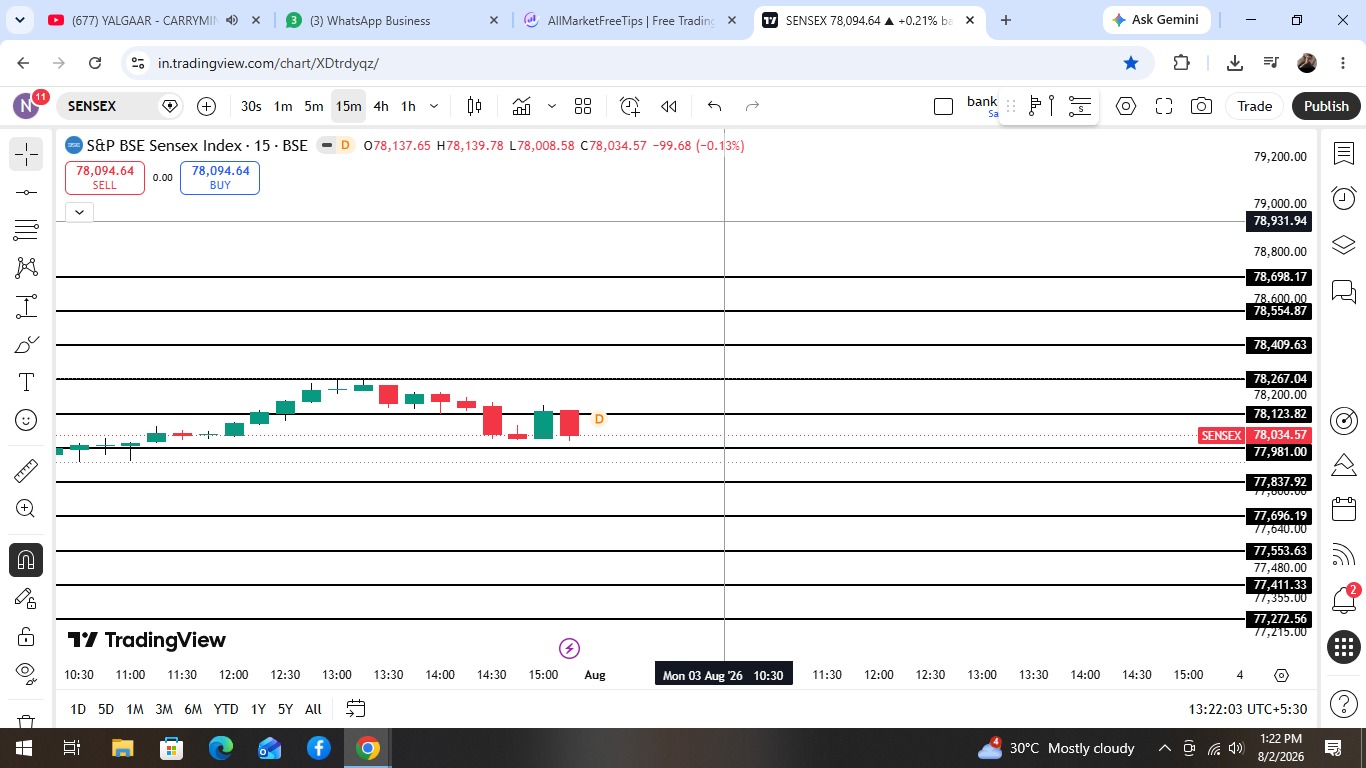
Task: Set the YTD date range
Action: click(x=226, y=709)
